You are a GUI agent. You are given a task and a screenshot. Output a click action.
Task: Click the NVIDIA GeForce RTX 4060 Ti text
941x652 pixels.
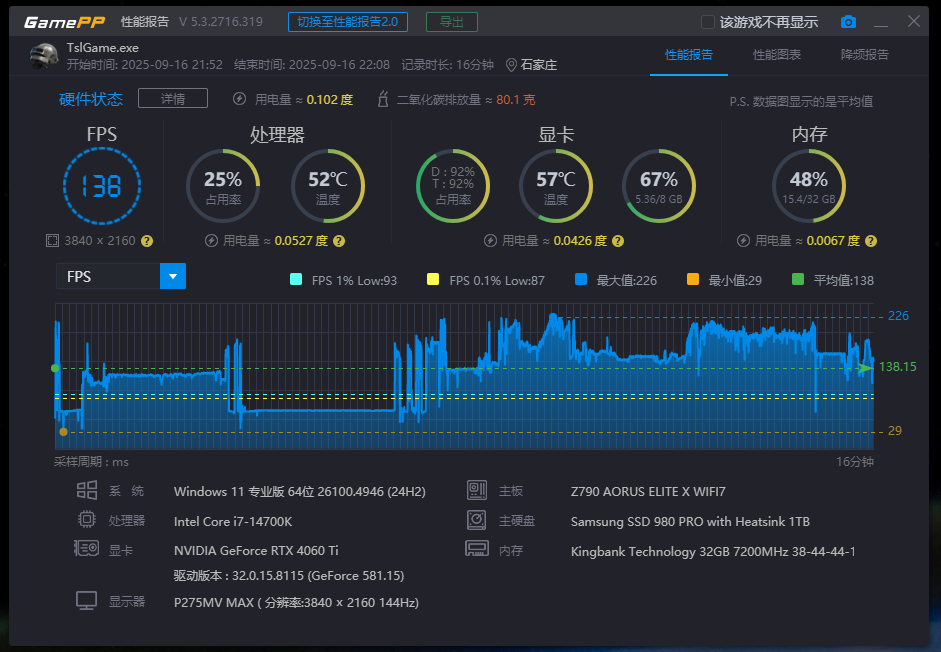pyautogui.click(x=256, y=551)
